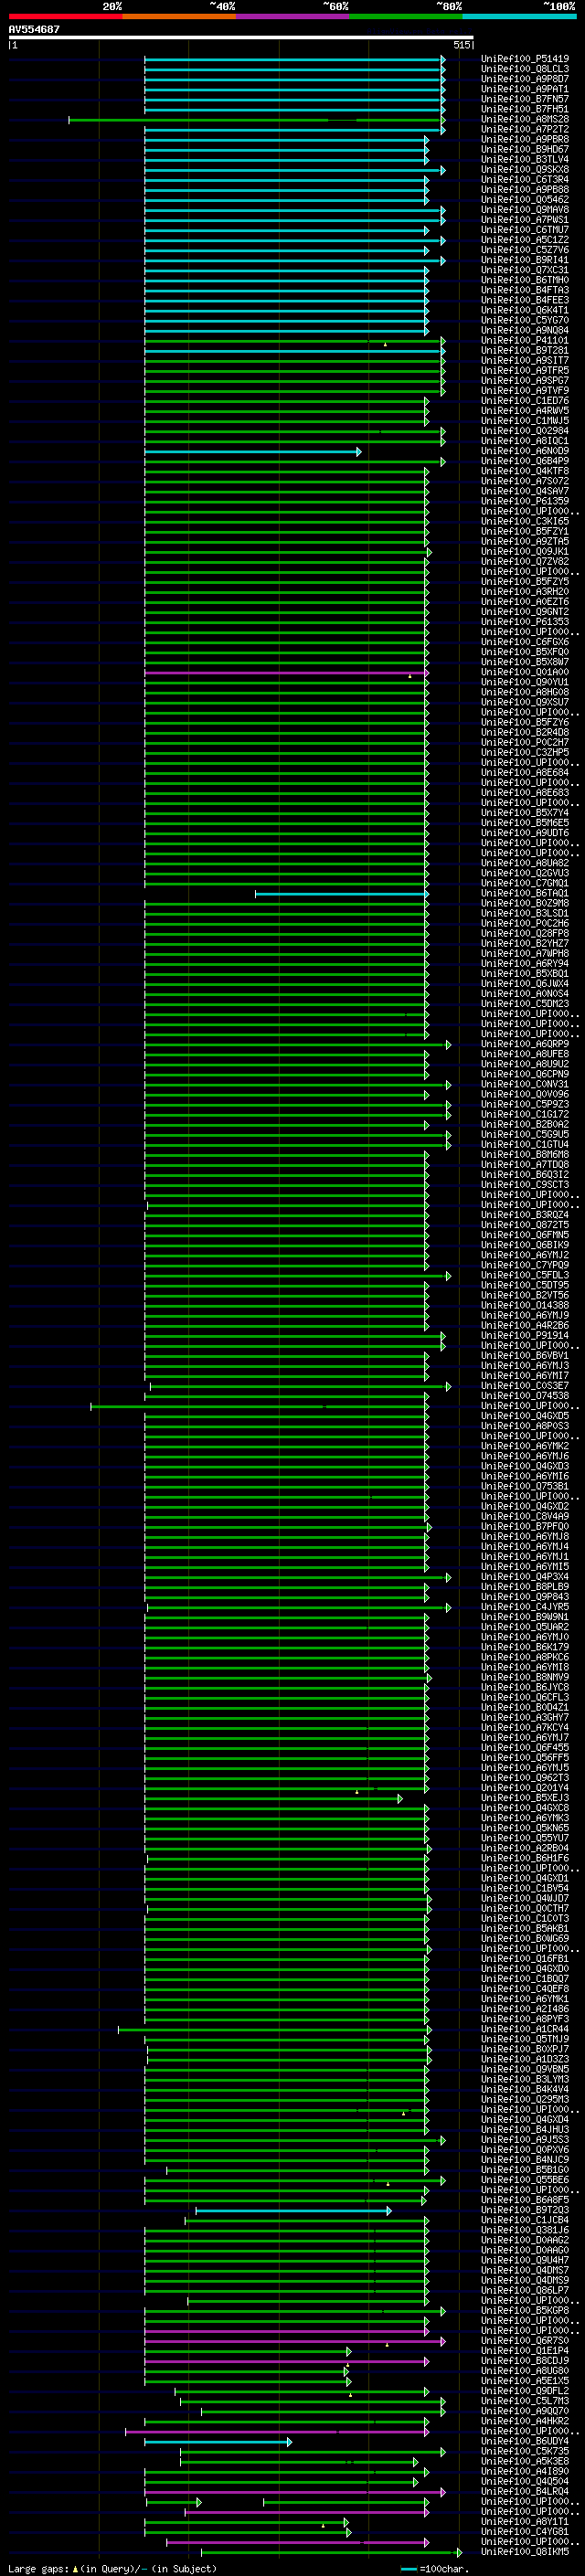Select the UniRef100_Q2GVU3 label
Viewport: 585px width, 2576px height.
(x=525, y=873)
